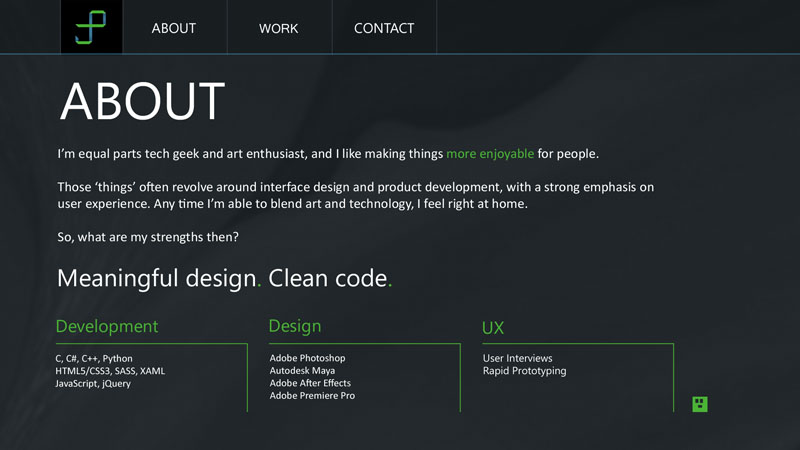
Task: Click 'User Interviews' under UX
Action: pos(517,358)
